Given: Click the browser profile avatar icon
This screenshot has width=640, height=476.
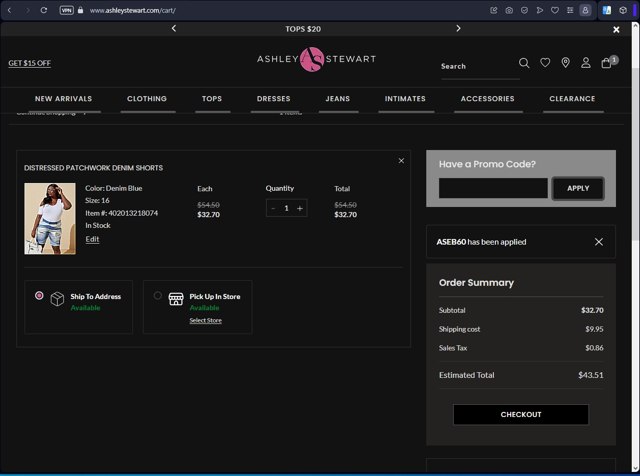Looking at the screenshot, I should coord(585,10).
